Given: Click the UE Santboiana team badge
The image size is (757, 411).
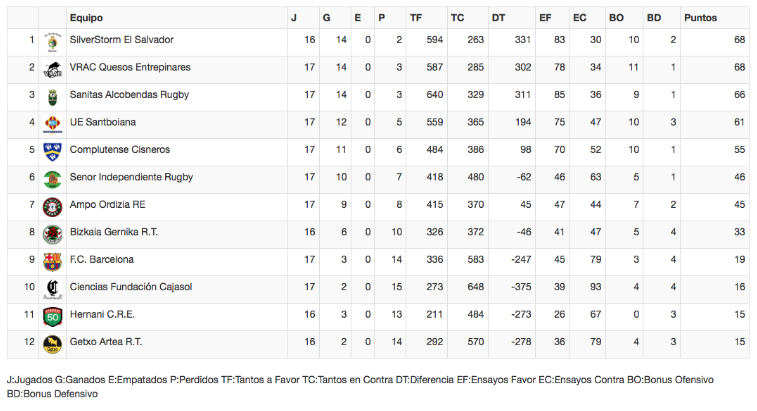Looking at the screenshot, I should (53, 125).
